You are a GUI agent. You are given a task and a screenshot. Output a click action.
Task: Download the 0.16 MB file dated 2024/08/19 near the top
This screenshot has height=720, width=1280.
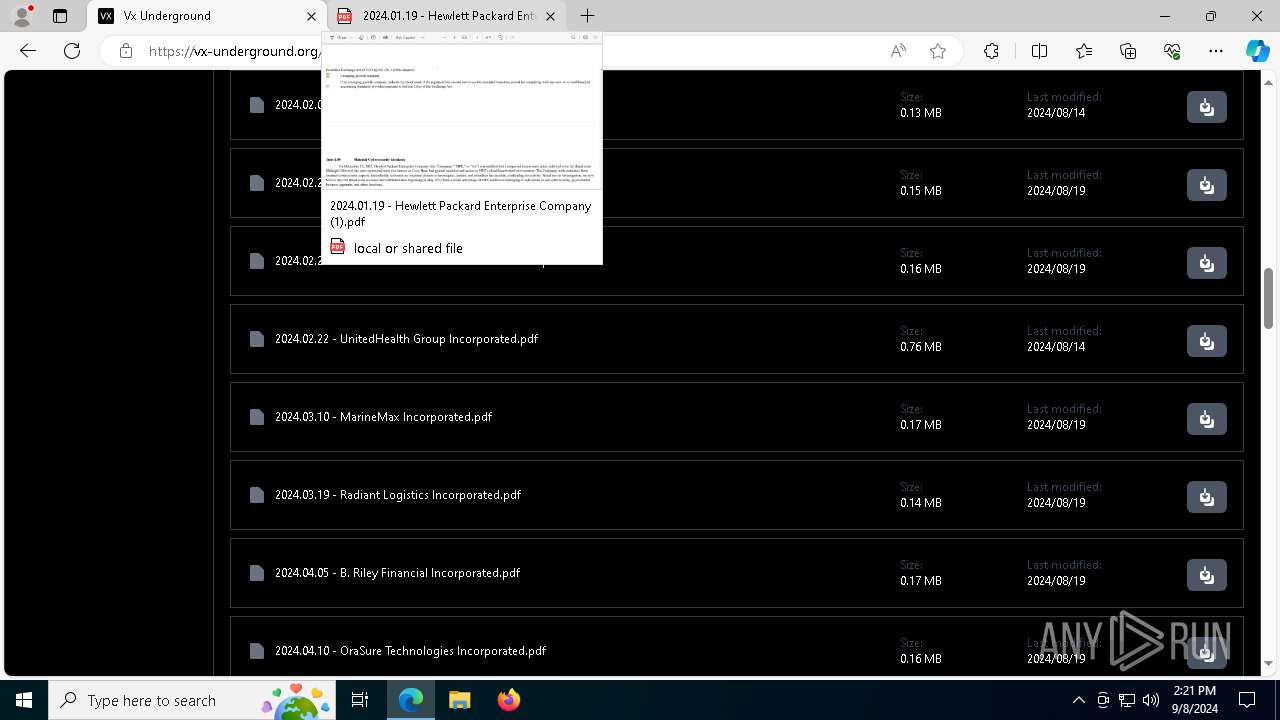pyautogui.click(x=1206, y=263)
